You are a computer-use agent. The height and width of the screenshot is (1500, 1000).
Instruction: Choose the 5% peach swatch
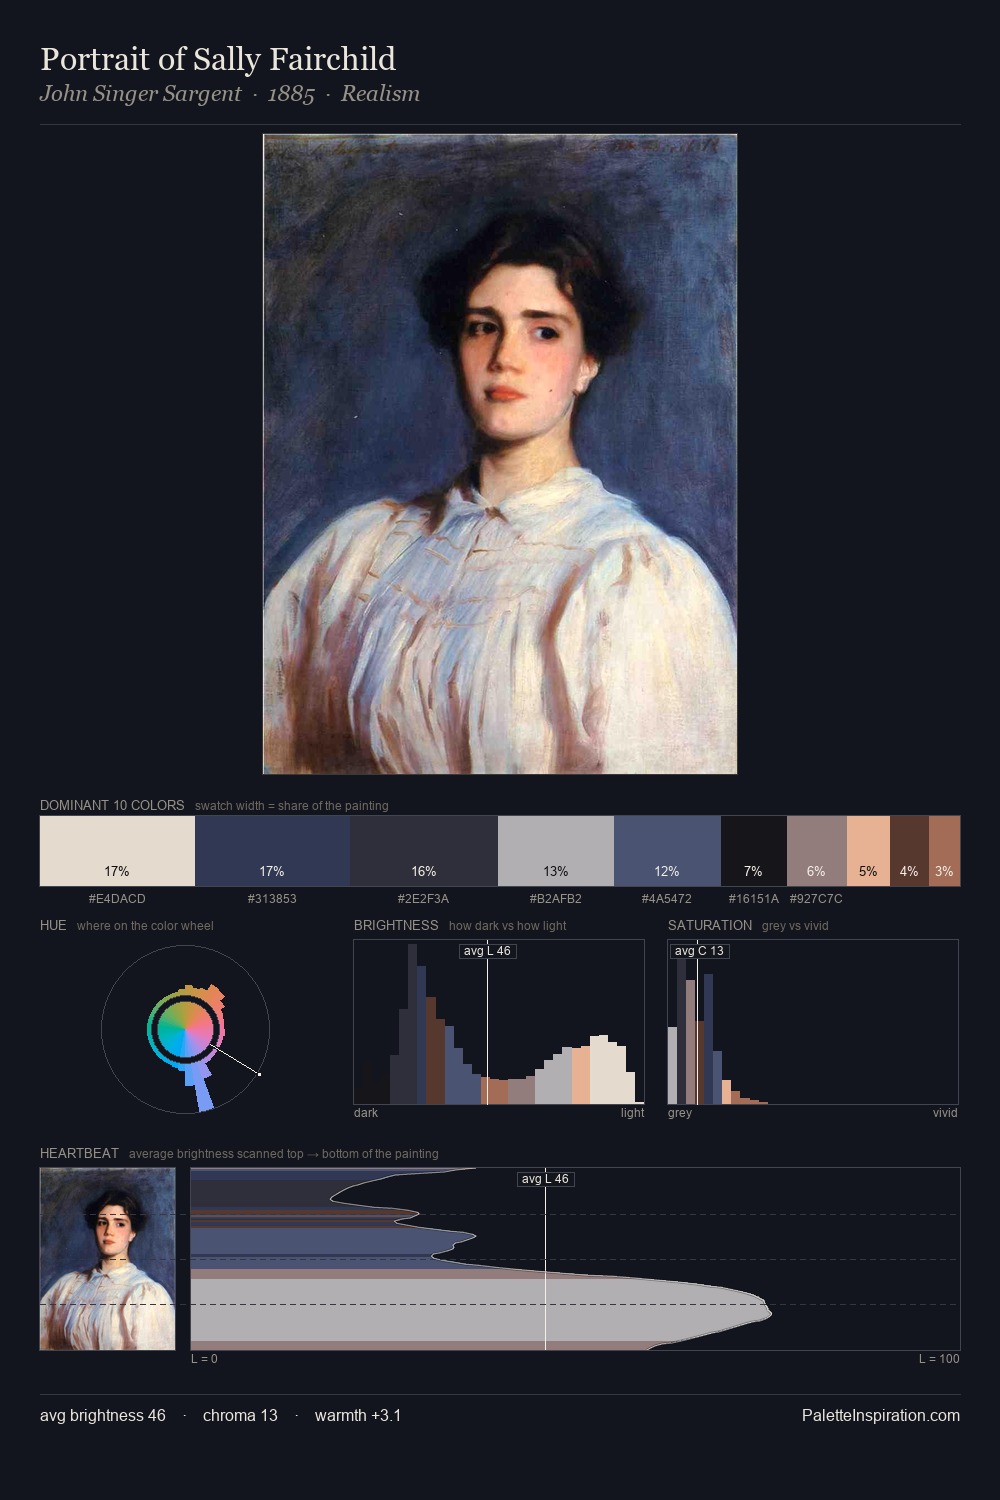(x=868, y=851)
